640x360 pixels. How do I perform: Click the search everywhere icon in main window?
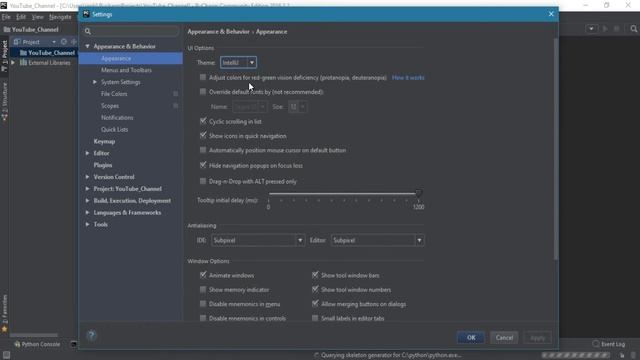tap(633, 29)
